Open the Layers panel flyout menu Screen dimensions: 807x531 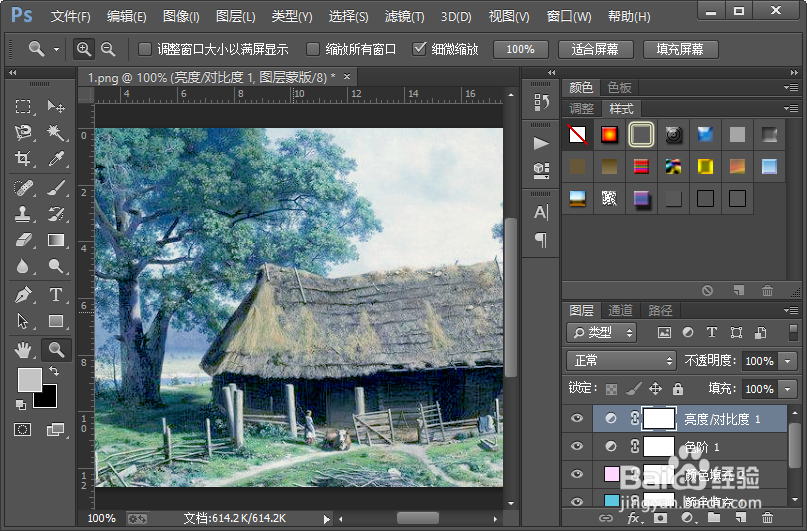point(791,310)
